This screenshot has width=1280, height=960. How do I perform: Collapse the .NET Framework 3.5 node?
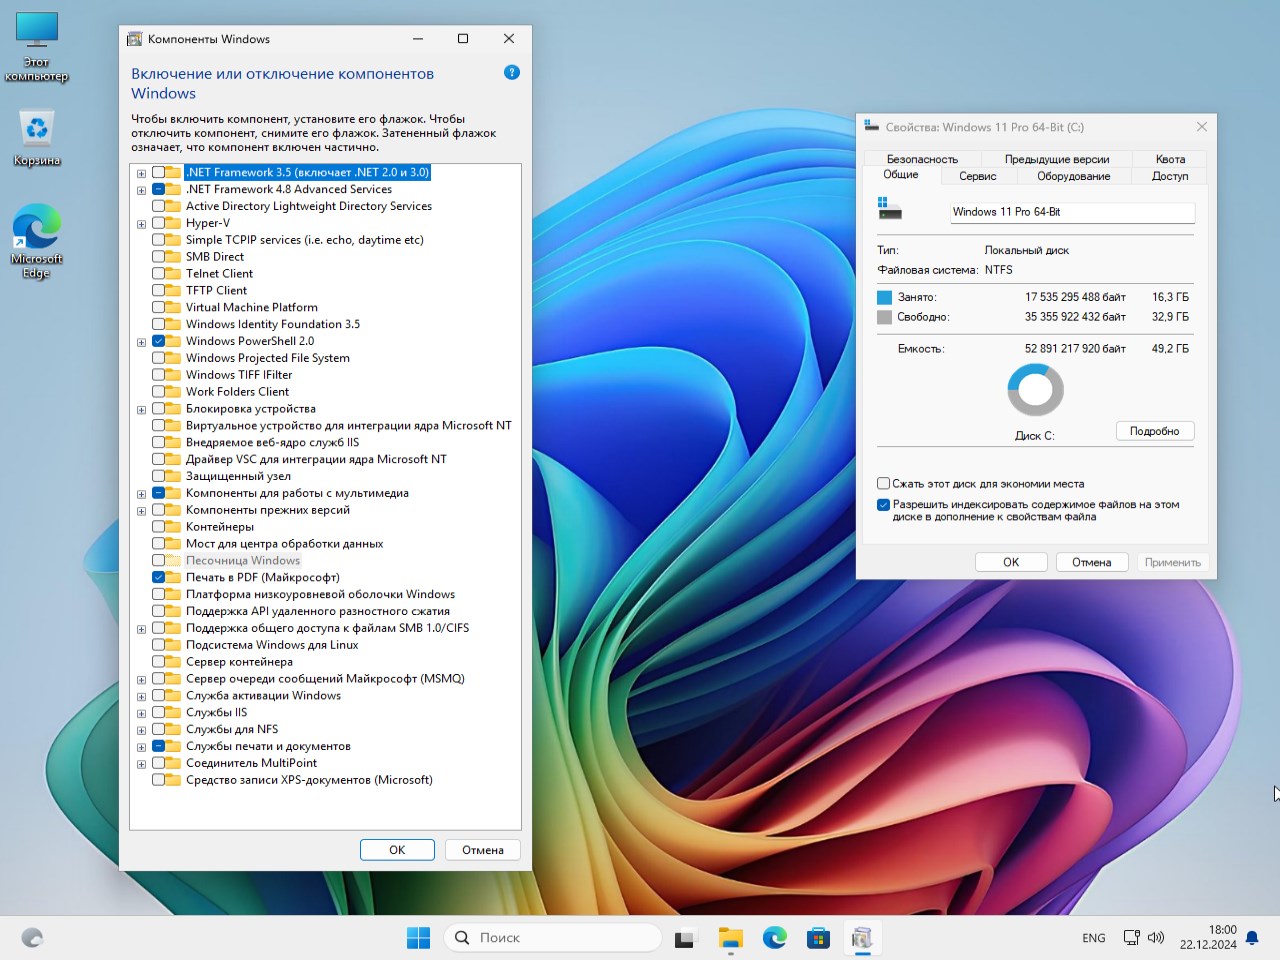click(x=141, y=172)
